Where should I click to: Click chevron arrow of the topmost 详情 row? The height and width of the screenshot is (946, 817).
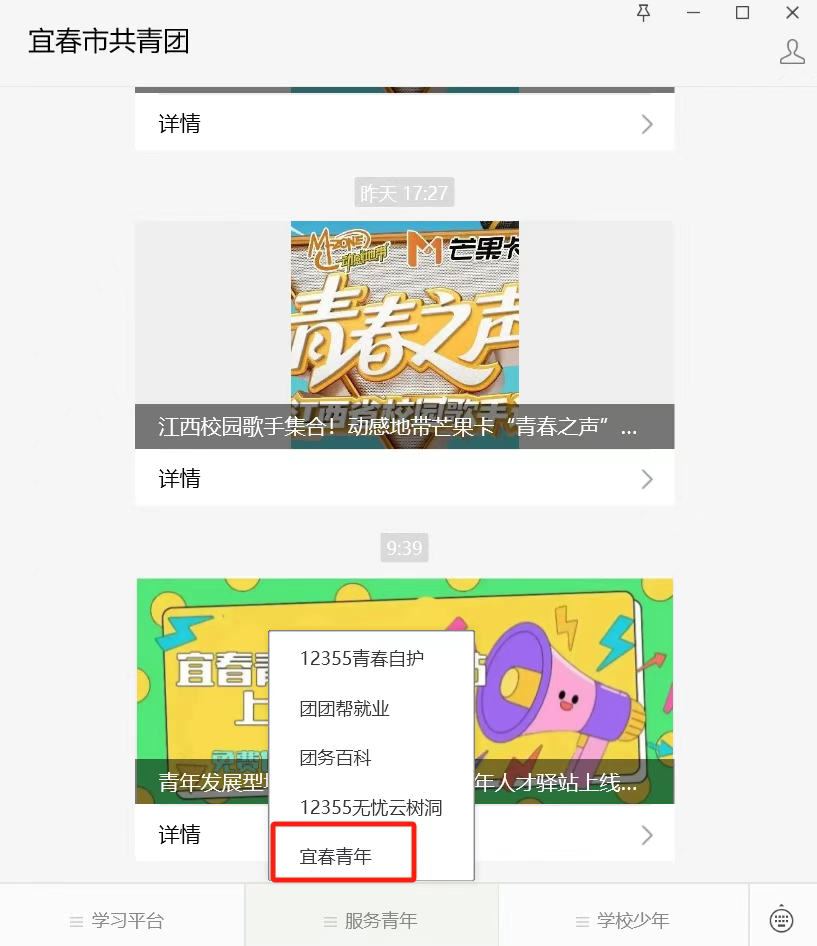click(647, 124)
